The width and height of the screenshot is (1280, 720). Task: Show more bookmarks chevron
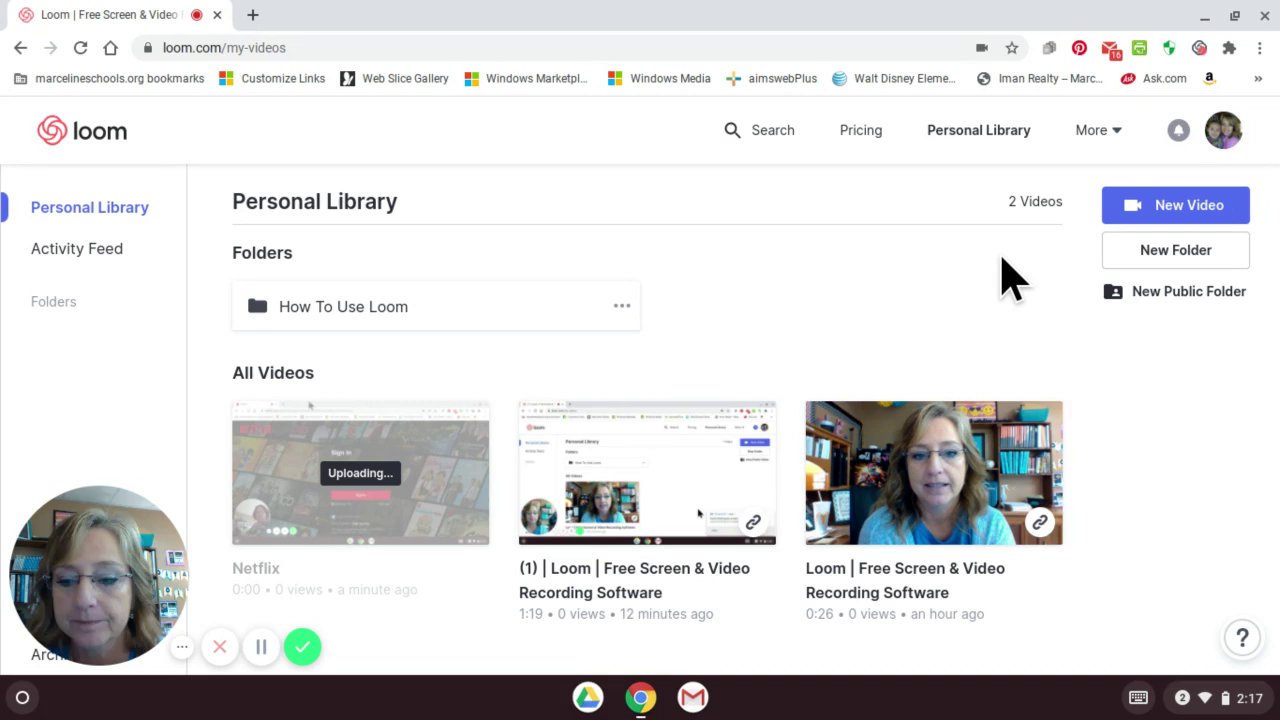pyautogui.click(x=1259, y=78)
